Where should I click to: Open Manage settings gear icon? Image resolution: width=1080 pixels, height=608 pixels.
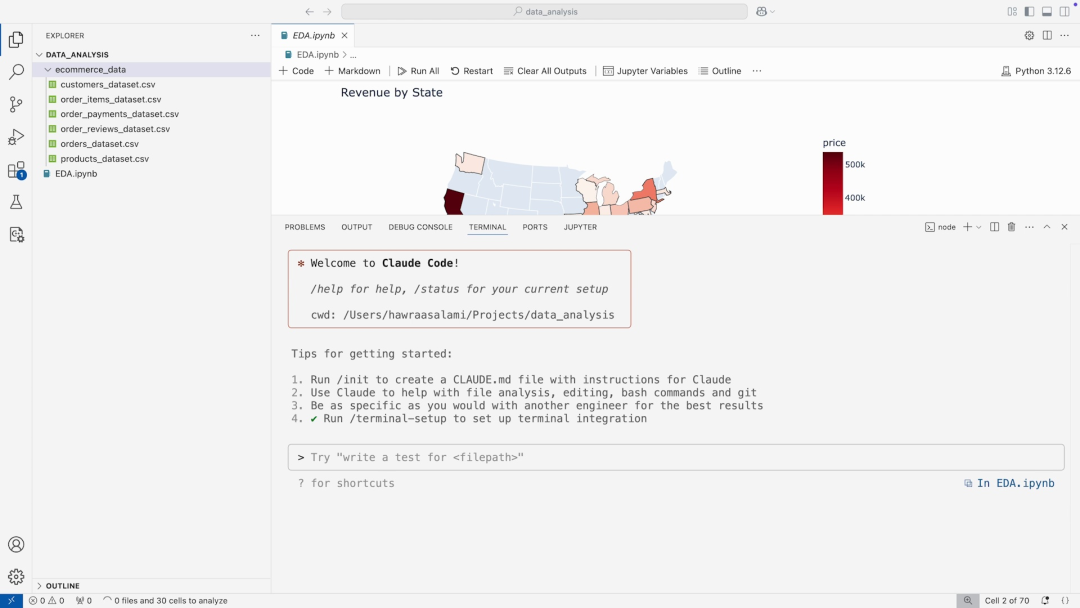(16, 577)
